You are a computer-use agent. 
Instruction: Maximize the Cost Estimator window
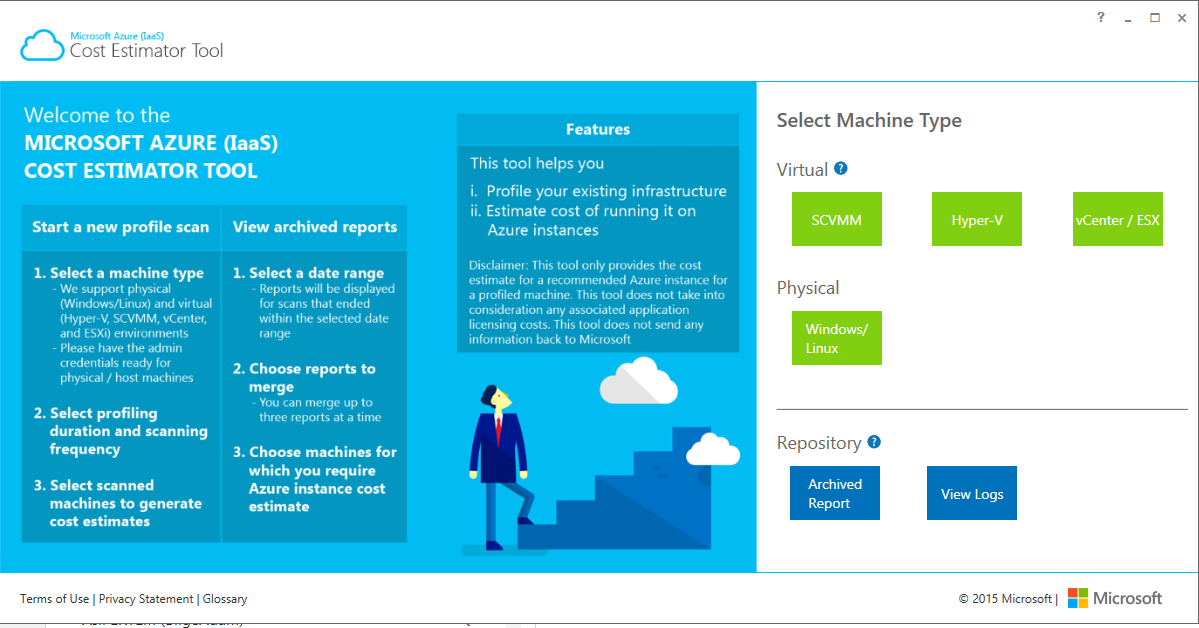1155,18
